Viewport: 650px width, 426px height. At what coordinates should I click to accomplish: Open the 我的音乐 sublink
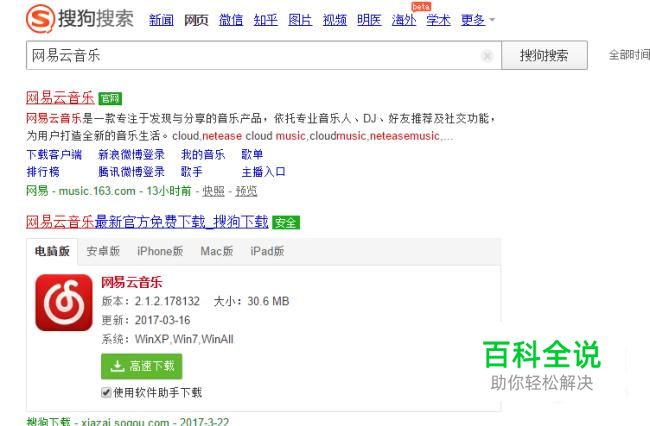click(x=203, y=155)
